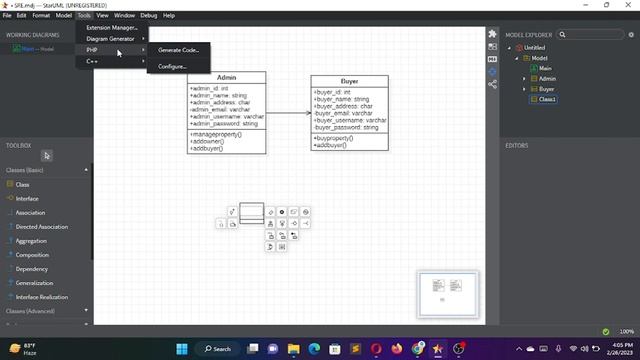The image size is (640, 360).
Task: Open the View menu
Action: click(102, 16)
